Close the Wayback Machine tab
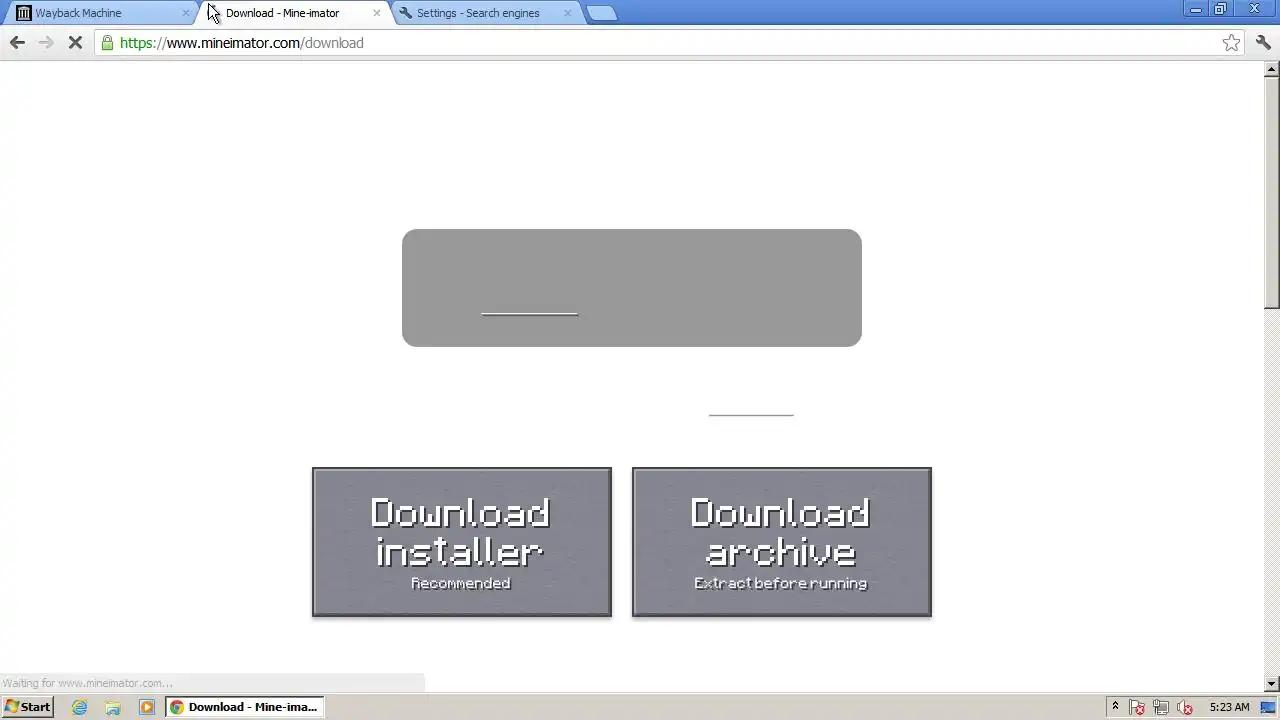The width and height of the screenshot is (1280, 720). click(x=185, y=13)
